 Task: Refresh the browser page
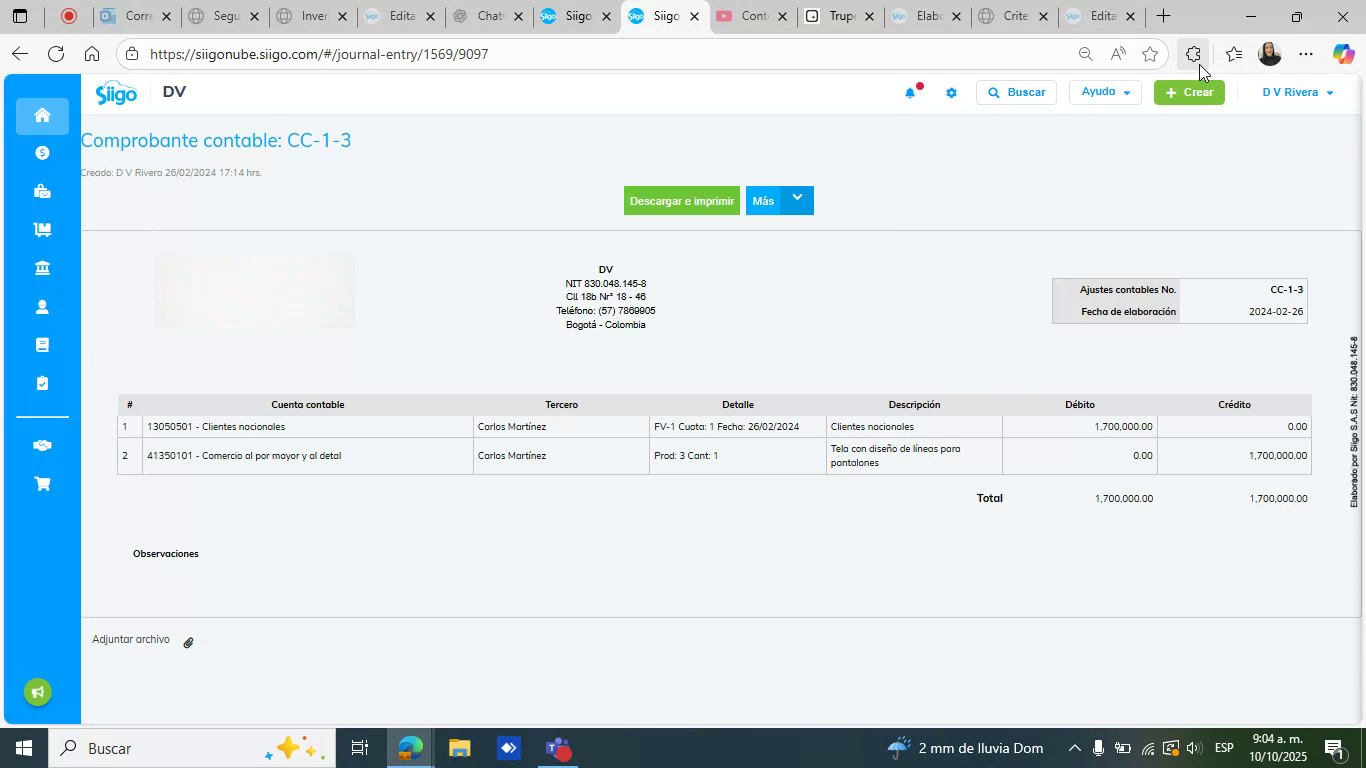tap(56, 54)
